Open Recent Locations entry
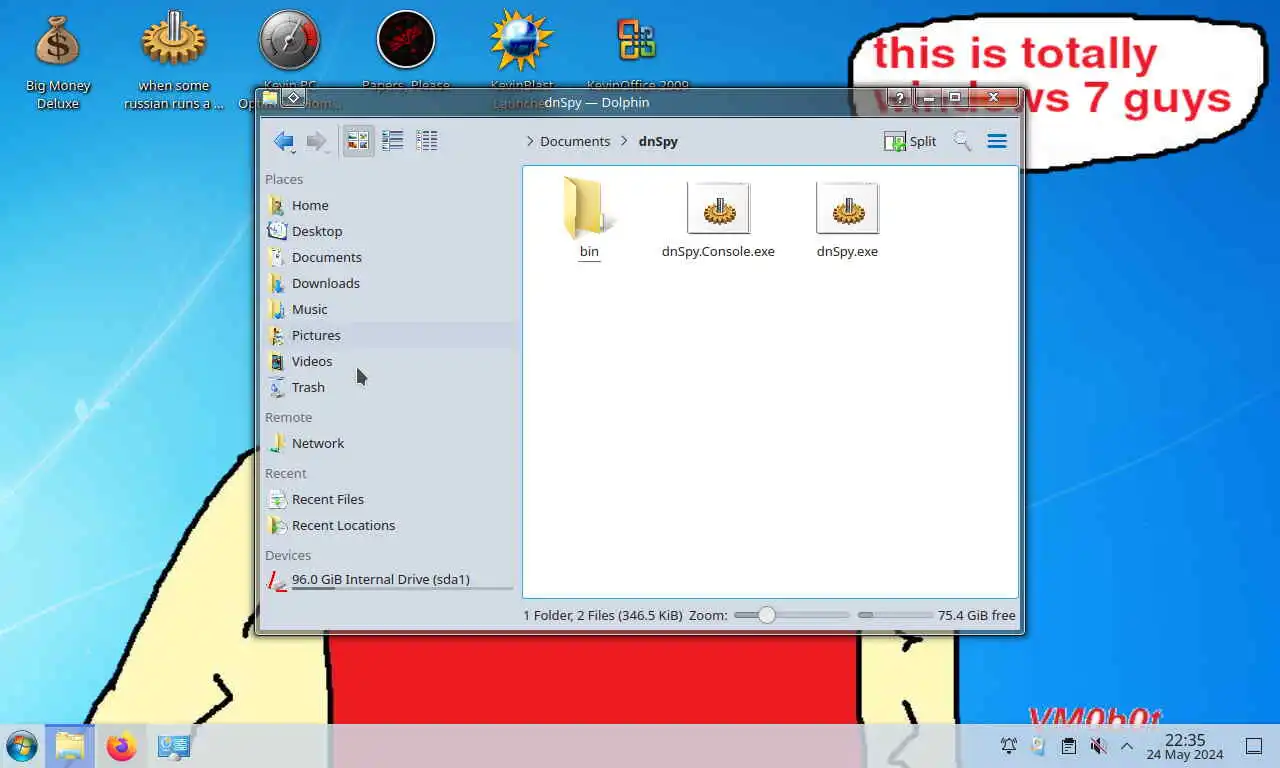 pos(388,525)
